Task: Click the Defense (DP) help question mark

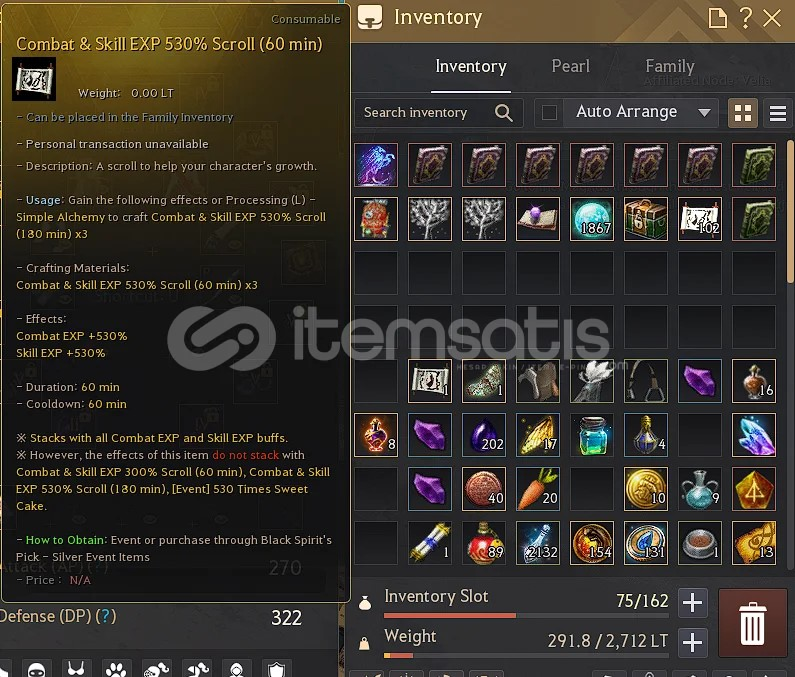Action: 105,616
